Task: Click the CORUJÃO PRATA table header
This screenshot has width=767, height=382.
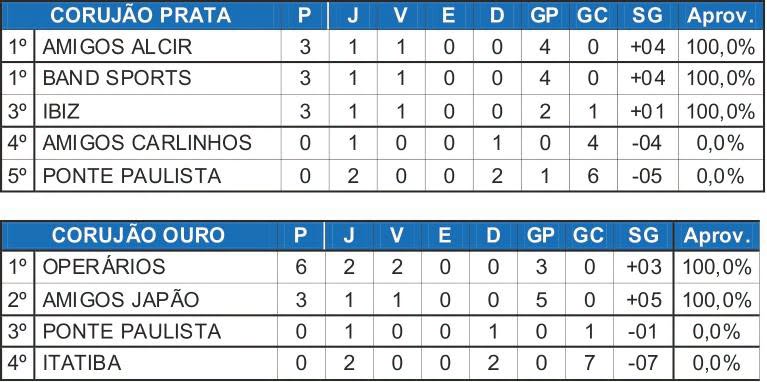Action: (x=140, y=16)
